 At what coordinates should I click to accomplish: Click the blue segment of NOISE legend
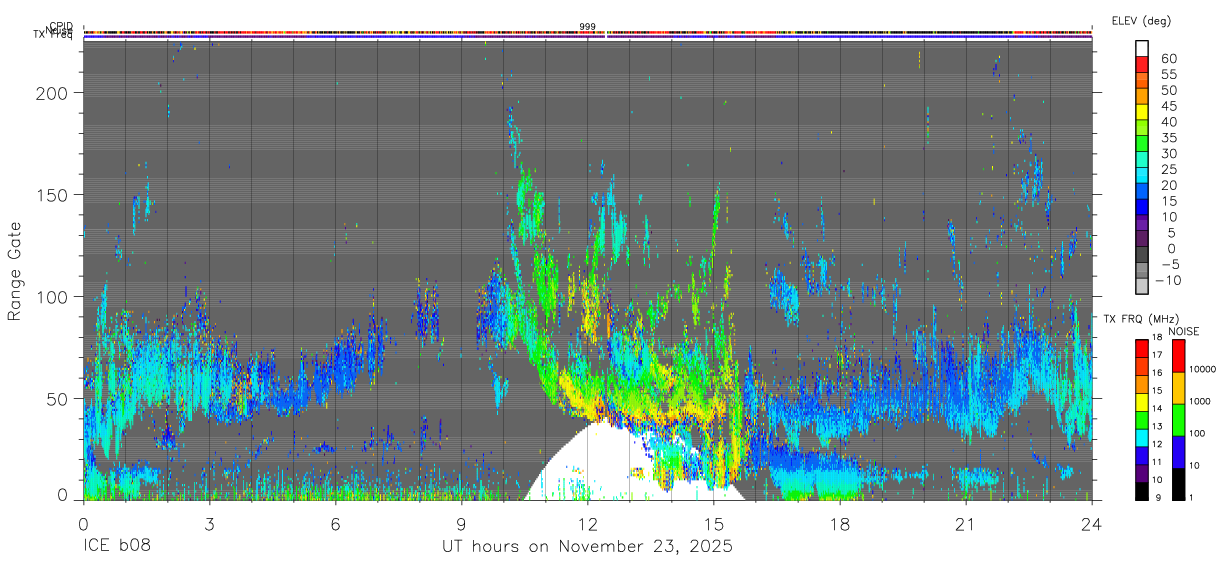point(1177,452)
